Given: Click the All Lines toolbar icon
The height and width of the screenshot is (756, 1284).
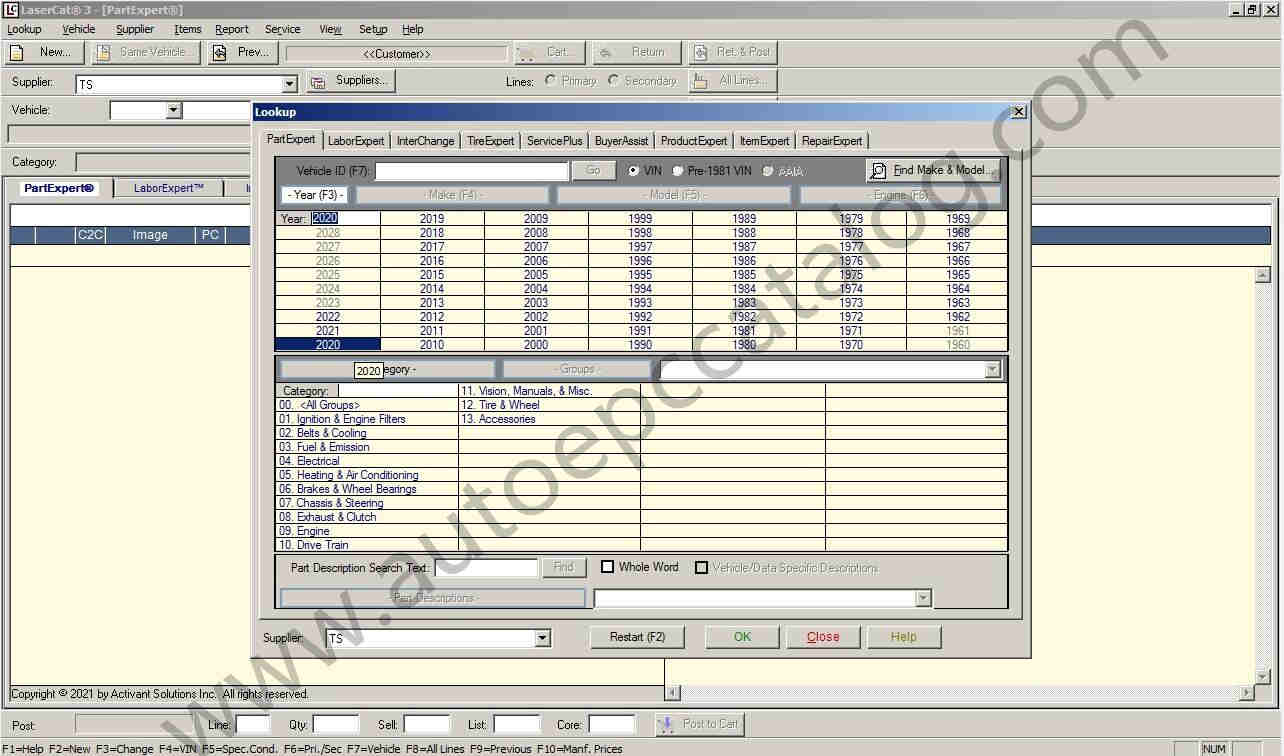Looking at the screenshot, I should 700,81.
